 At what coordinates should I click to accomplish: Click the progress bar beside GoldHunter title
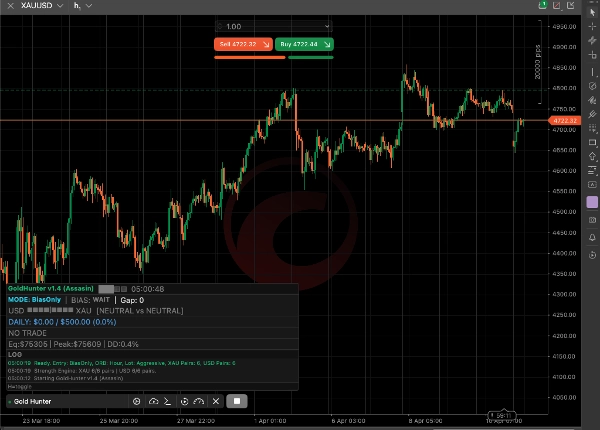point(112,289)
